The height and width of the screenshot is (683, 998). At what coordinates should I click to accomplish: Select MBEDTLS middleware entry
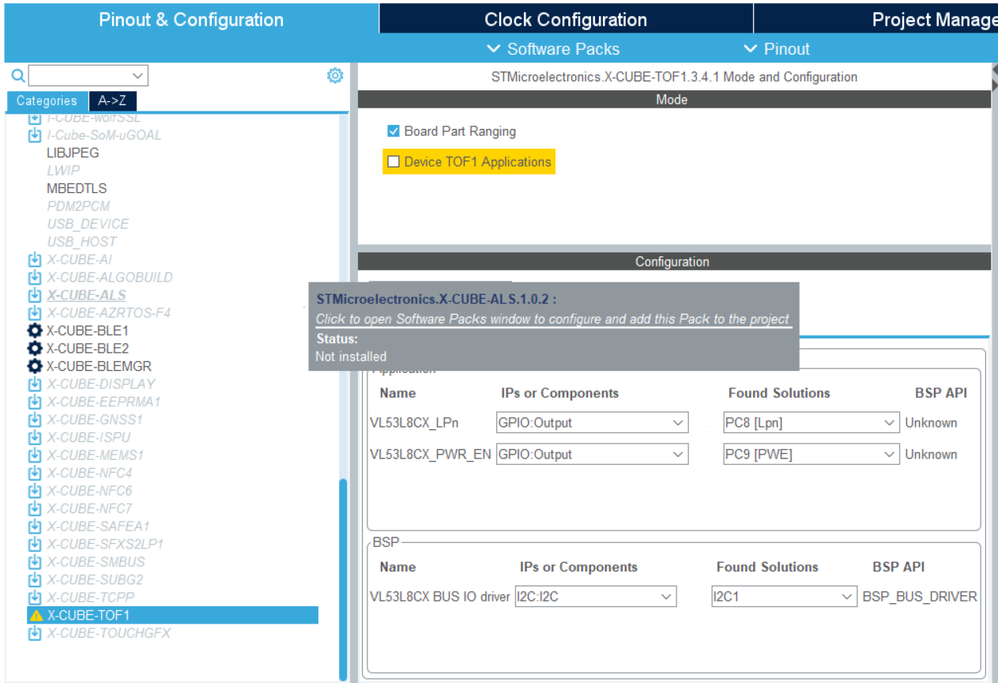click(76, 188)
